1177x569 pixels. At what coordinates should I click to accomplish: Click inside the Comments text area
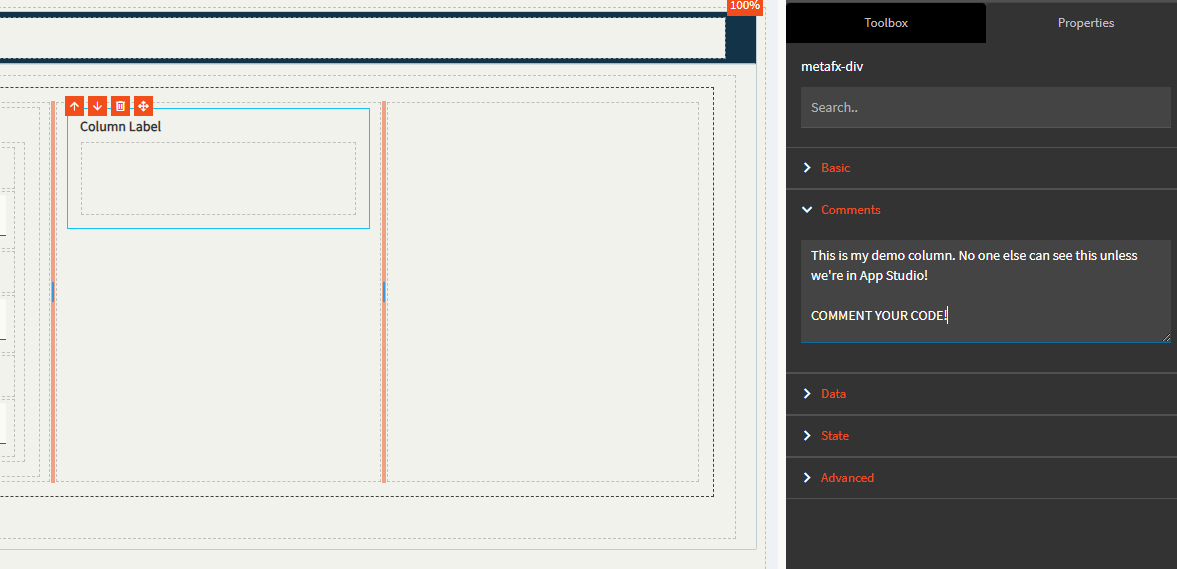[x=986, y=291]
